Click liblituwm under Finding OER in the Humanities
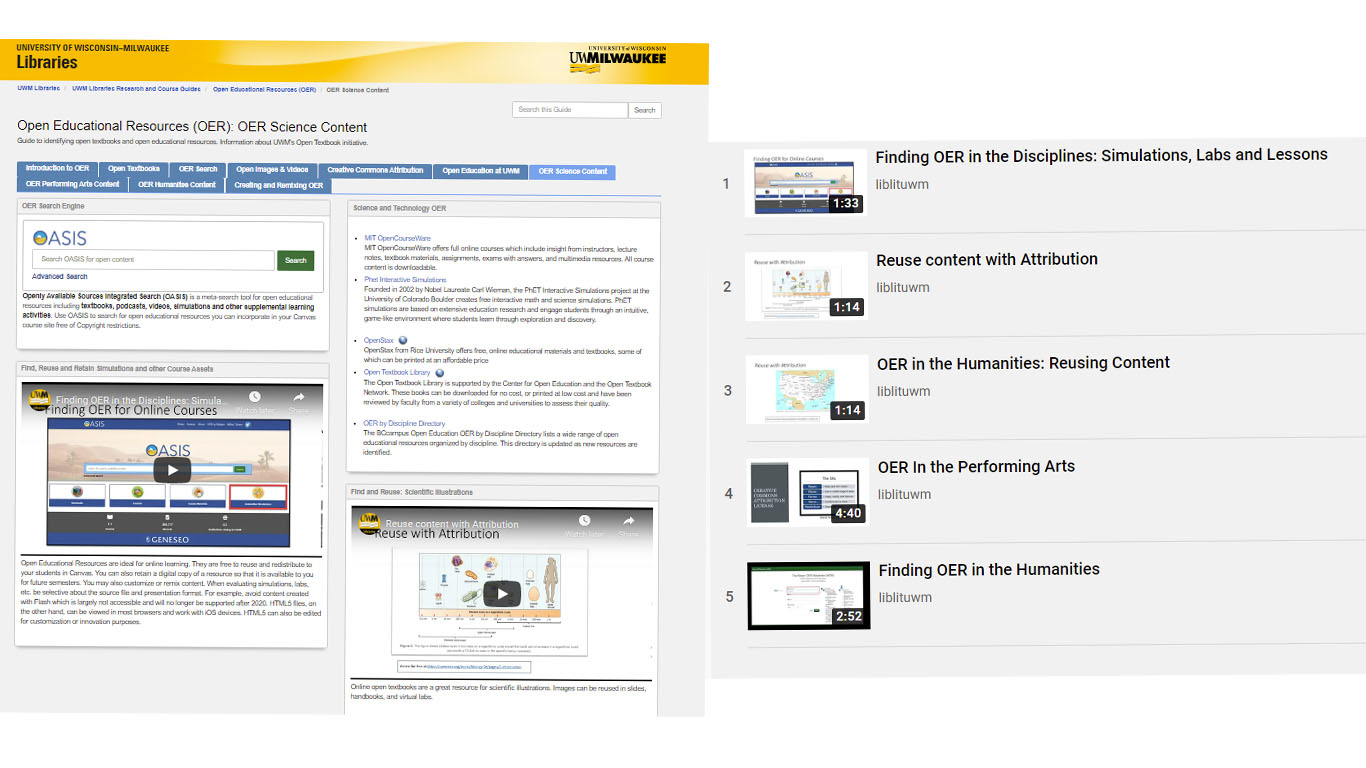This screenshot has width=1366, height=768. [905, 597]
